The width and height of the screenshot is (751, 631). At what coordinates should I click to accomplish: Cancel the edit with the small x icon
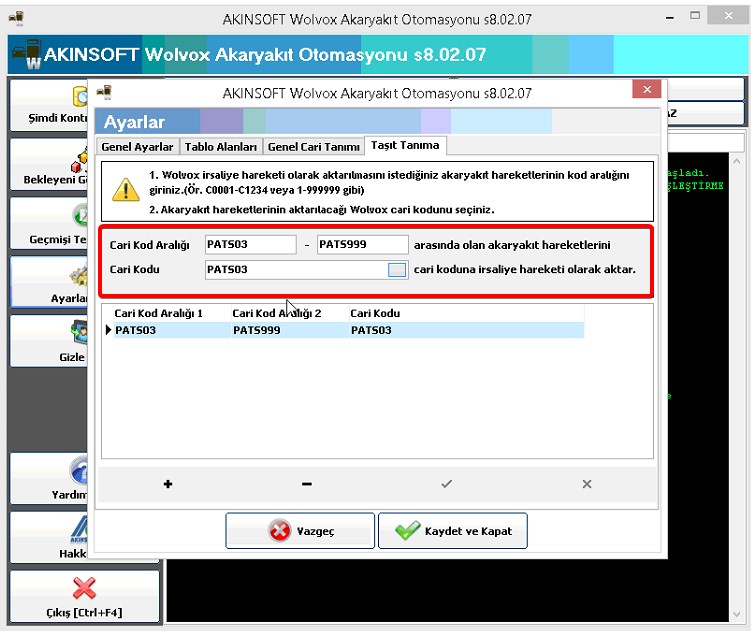pos(587,484)
